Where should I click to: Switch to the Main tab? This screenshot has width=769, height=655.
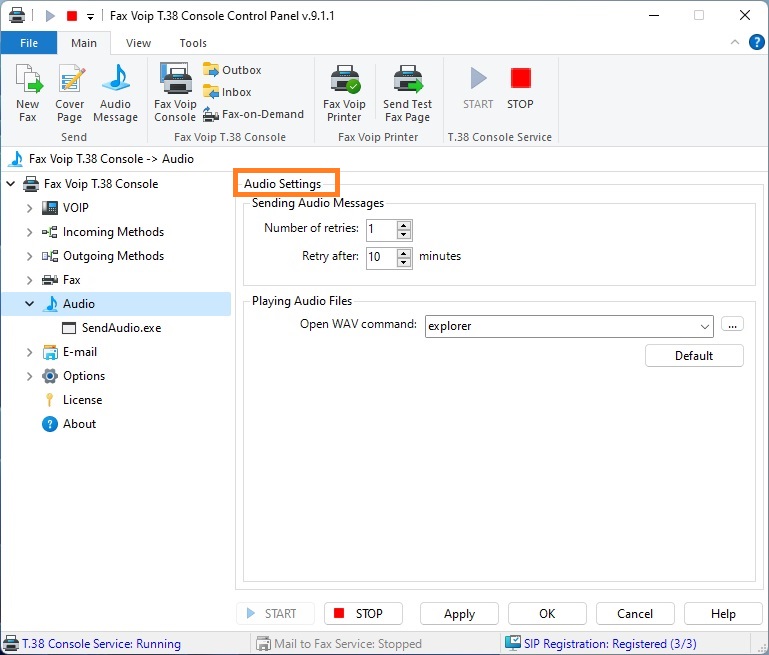84,43
